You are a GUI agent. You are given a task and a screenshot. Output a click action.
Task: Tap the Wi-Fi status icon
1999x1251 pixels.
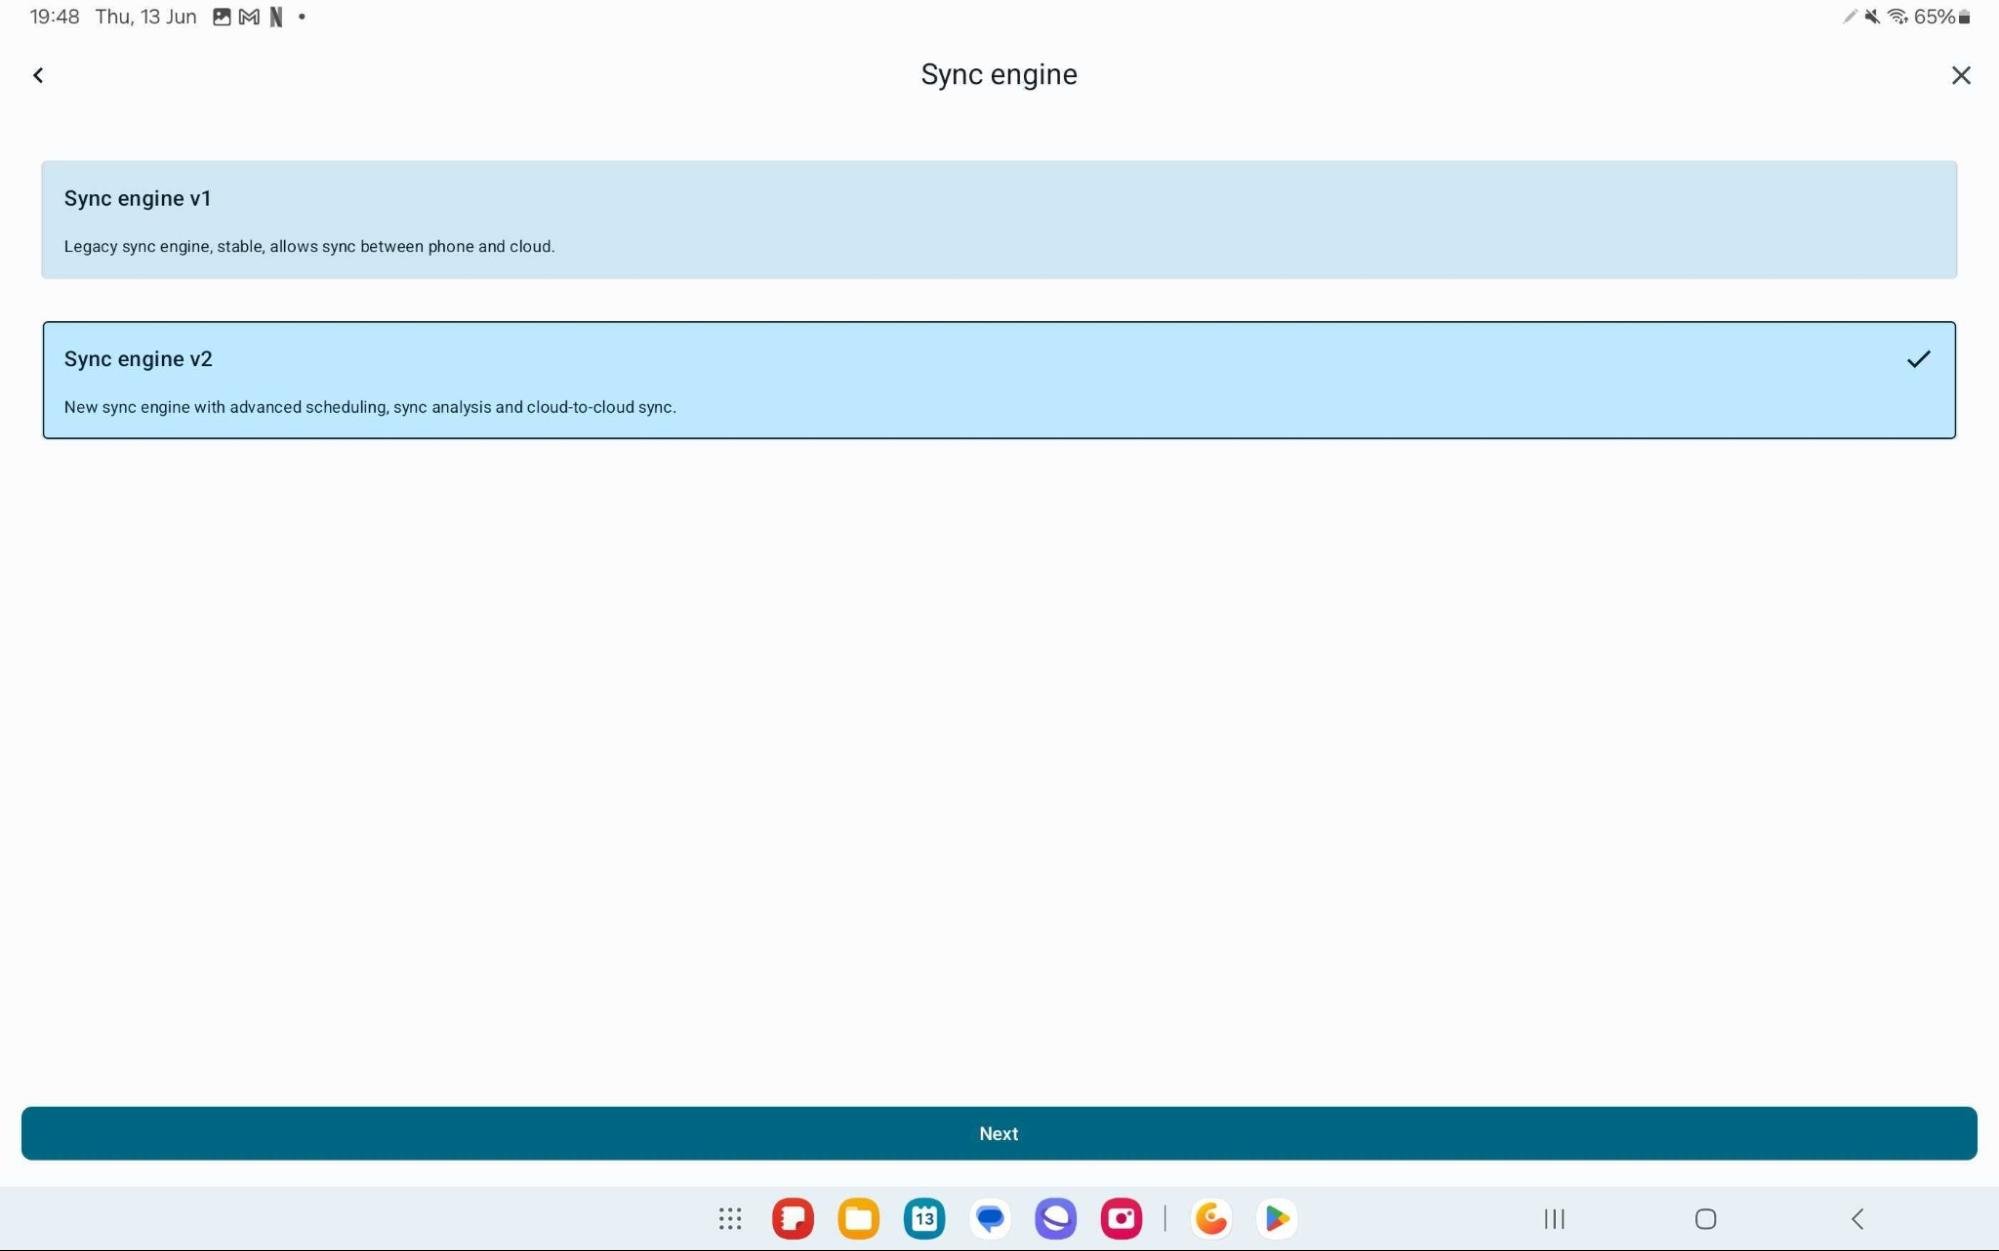point(1897,17)
